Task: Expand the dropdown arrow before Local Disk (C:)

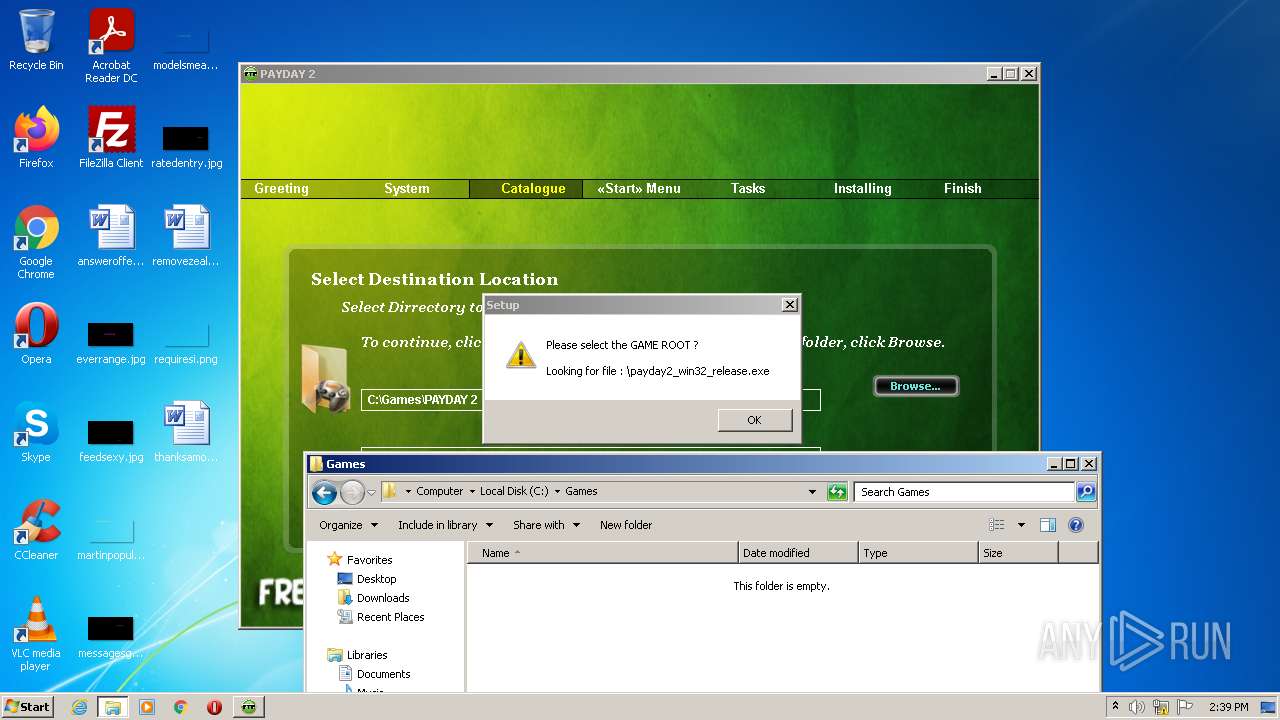Action: 471,491
